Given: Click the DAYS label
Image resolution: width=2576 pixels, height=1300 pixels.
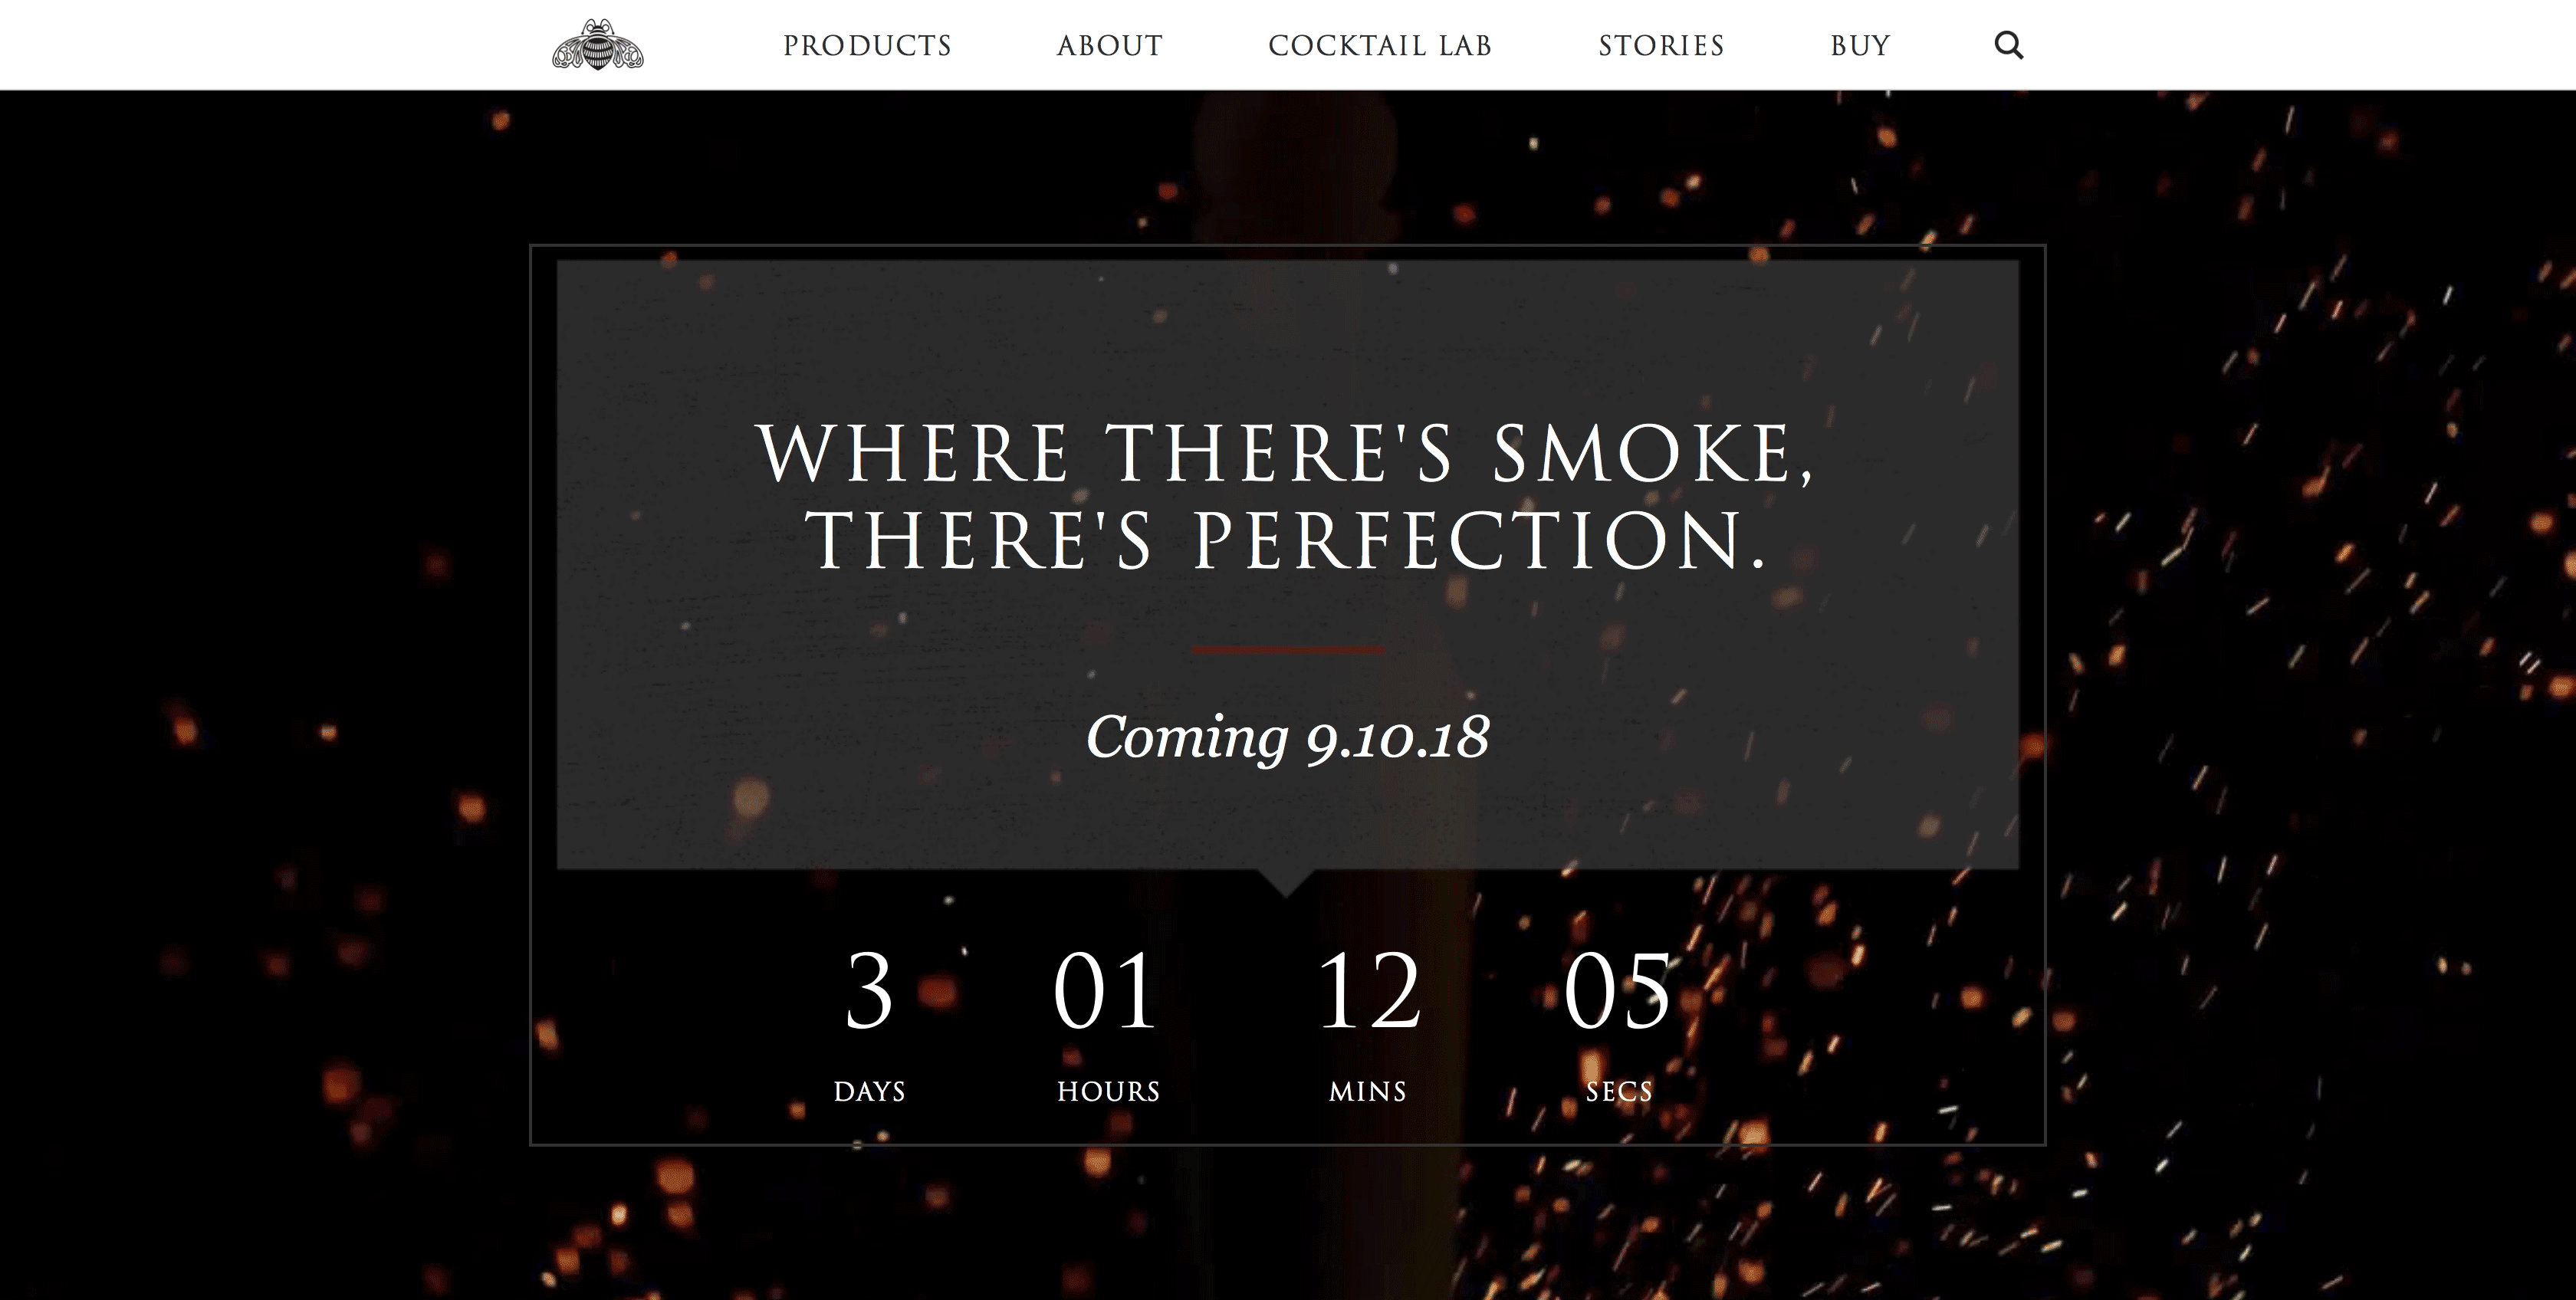Looking at the screenshot, I should pos(869,1091).
